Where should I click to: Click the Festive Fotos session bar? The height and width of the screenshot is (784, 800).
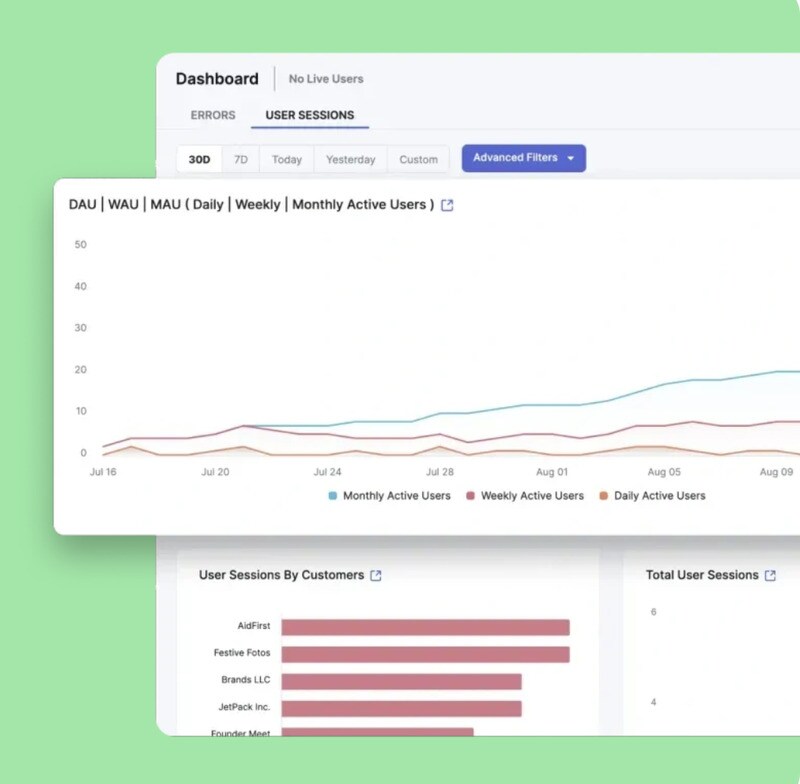click(x=425, y=654)
